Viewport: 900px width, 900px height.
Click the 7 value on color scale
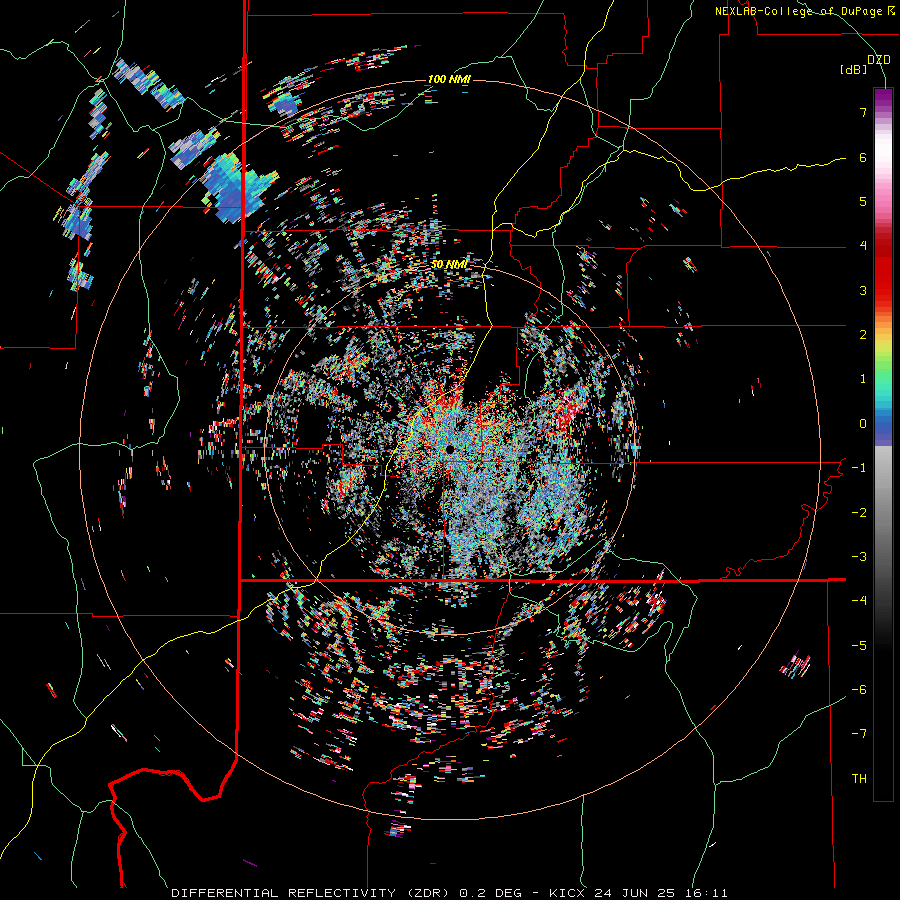click(863, 112)
